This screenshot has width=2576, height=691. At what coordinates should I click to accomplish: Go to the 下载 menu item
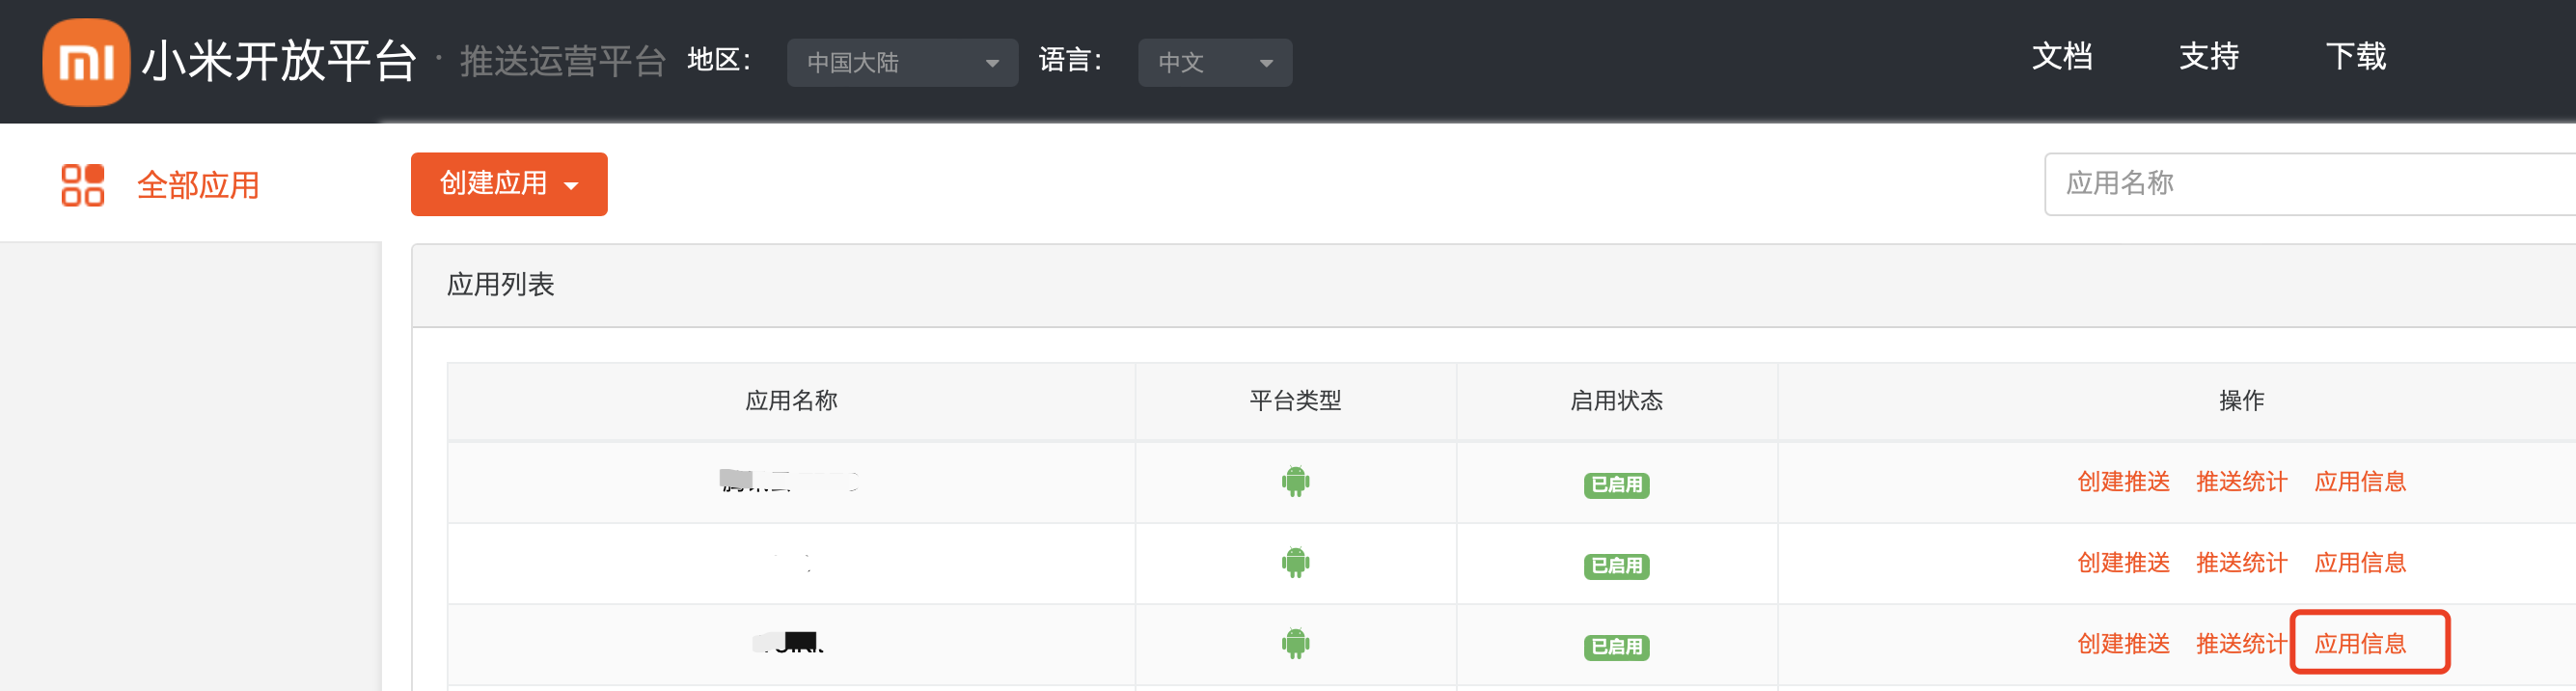(x=2356, y=57)
